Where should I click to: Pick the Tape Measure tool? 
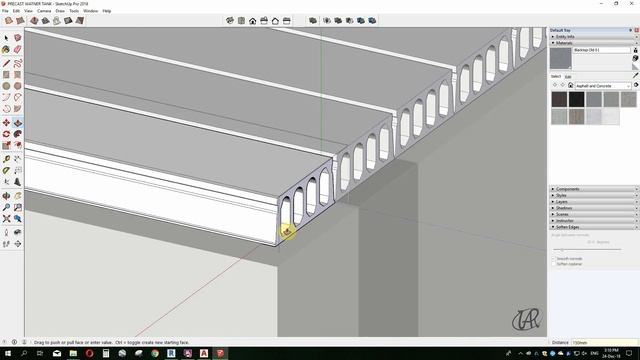coord(6,159)
